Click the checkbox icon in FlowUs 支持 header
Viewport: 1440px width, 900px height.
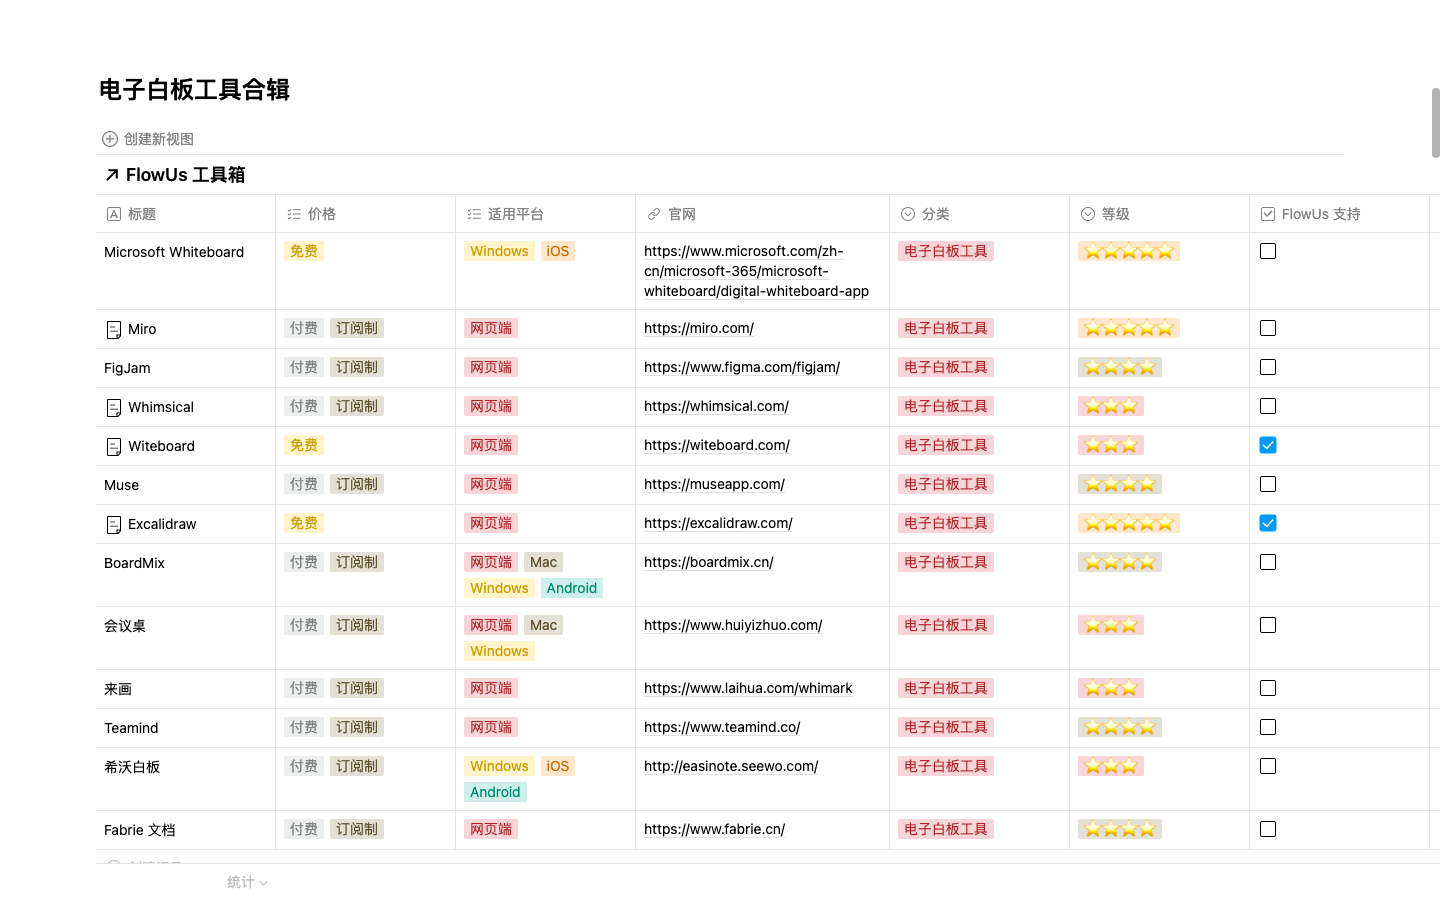pos(1268,214)
